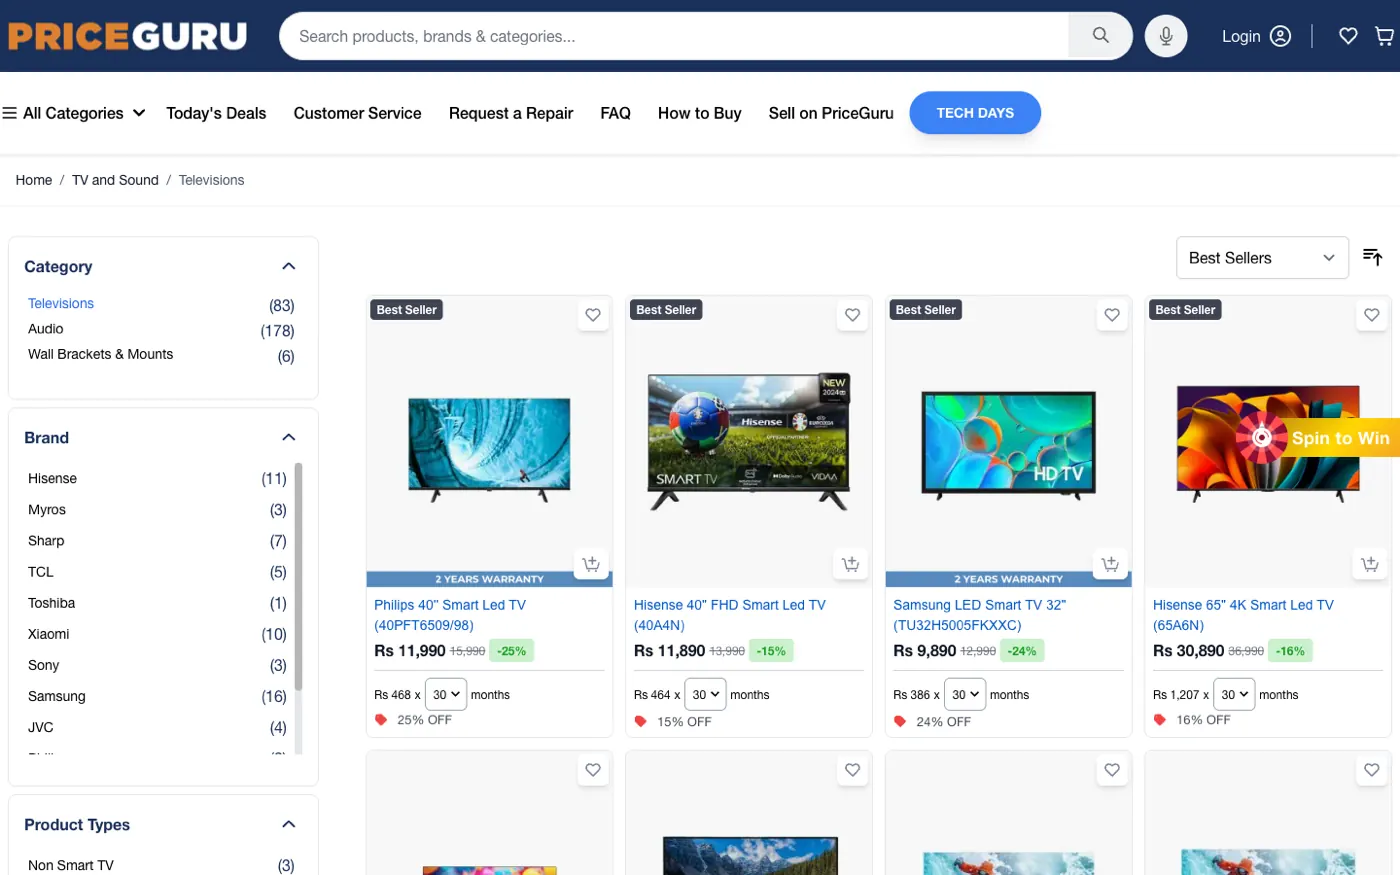Open Request a Repair

pyautogui.click(x=511, y=113)
